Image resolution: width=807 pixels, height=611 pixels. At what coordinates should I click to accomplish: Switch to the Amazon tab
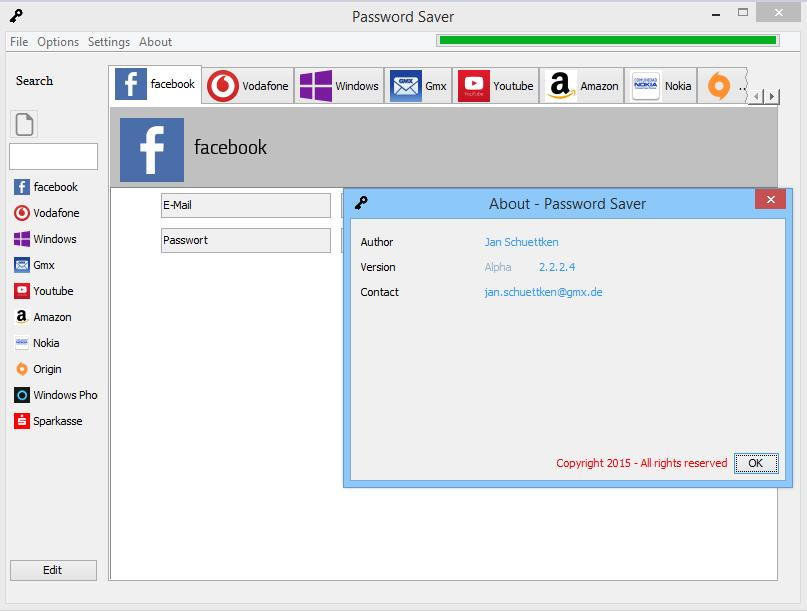click(582, 86)
